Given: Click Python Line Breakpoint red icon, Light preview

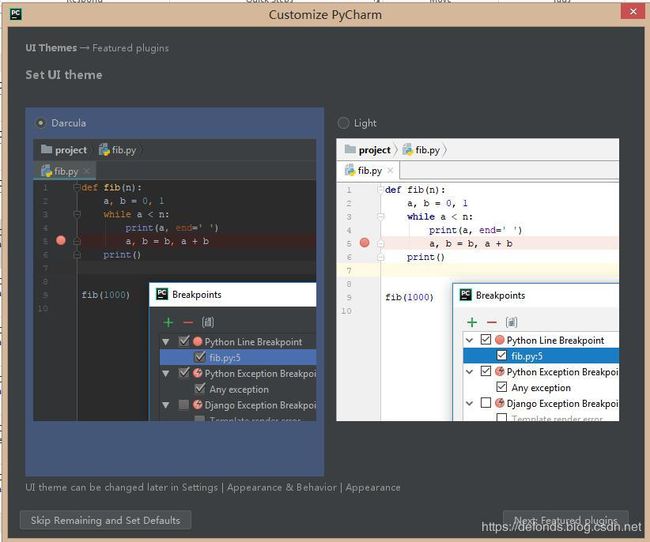Looking at the screenshot, I should (500, 340).
